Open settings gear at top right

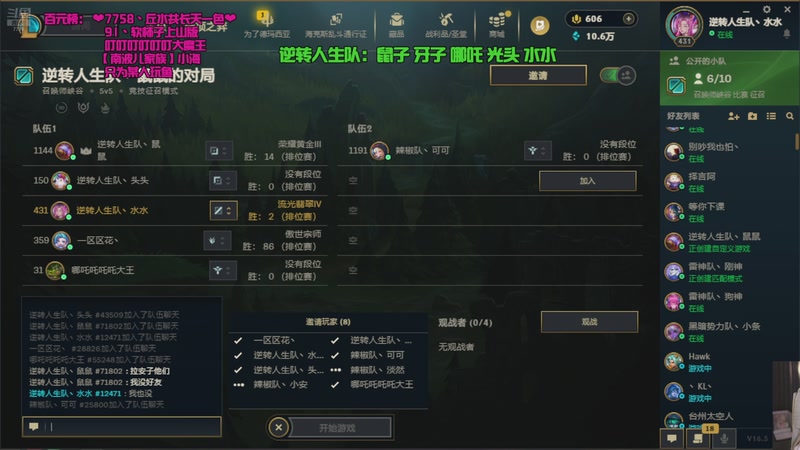(x=766, y=9)
